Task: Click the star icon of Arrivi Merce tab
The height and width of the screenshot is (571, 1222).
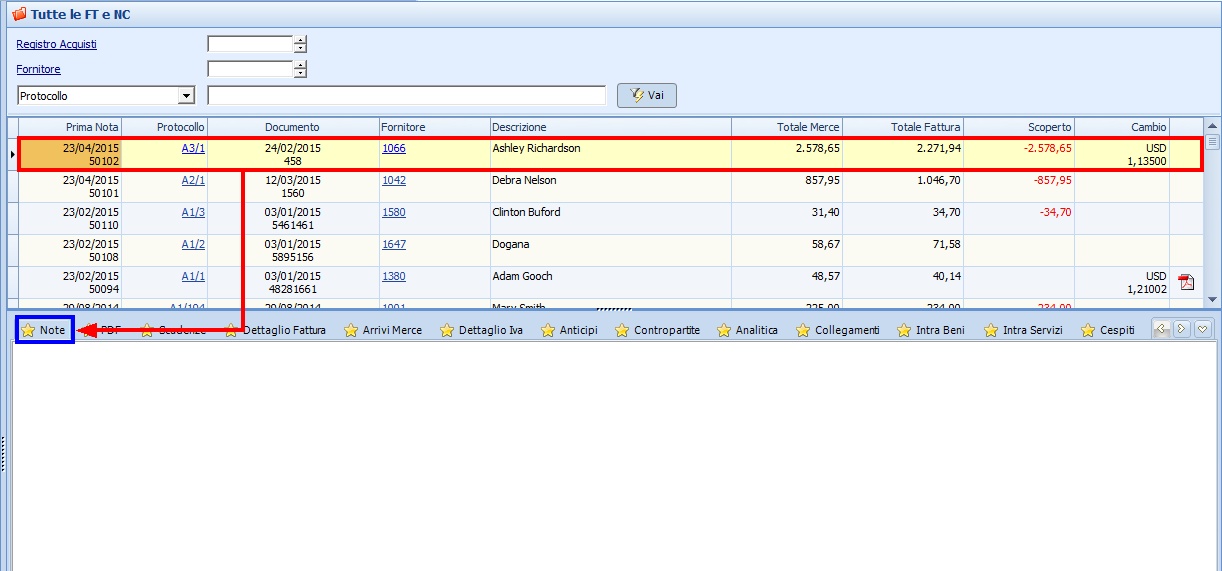Action: (351, 331)
